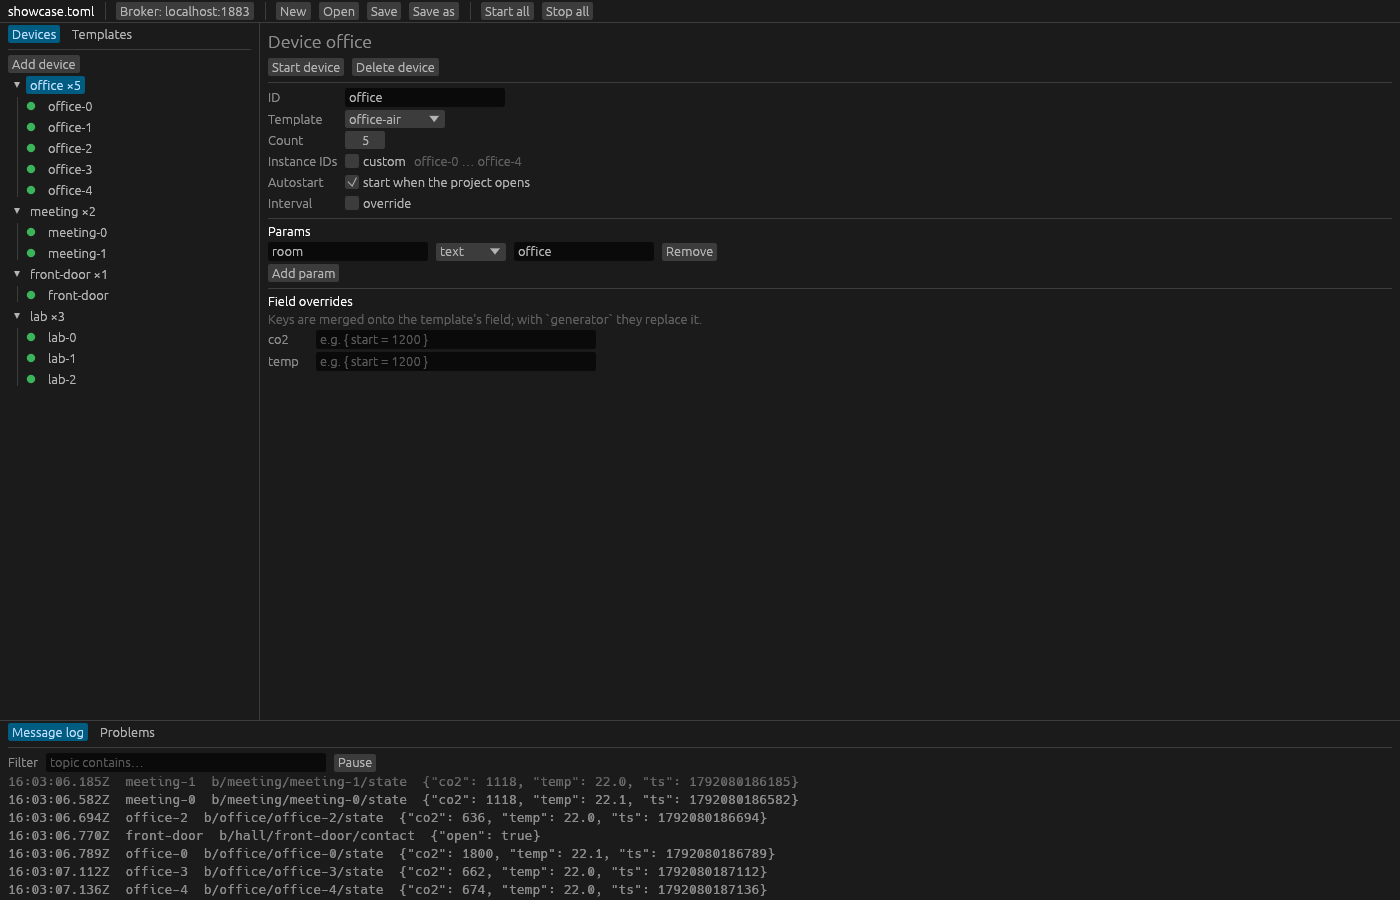Open Broker localhost:1883 settings
This screenshot has width=1400, height=900.
(185, 11)
